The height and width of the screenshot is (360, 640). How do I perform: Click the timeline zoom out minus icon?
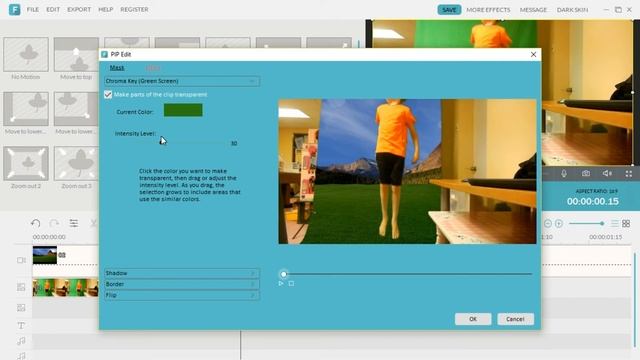[548, 223]
